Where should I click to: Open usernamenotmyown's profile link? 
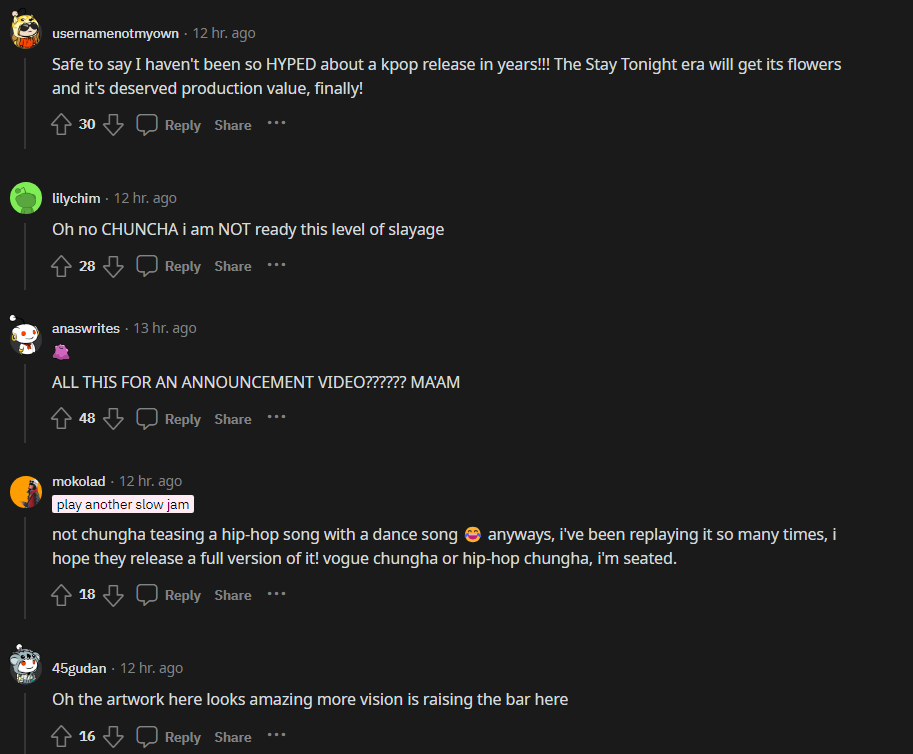click(115, 34)
